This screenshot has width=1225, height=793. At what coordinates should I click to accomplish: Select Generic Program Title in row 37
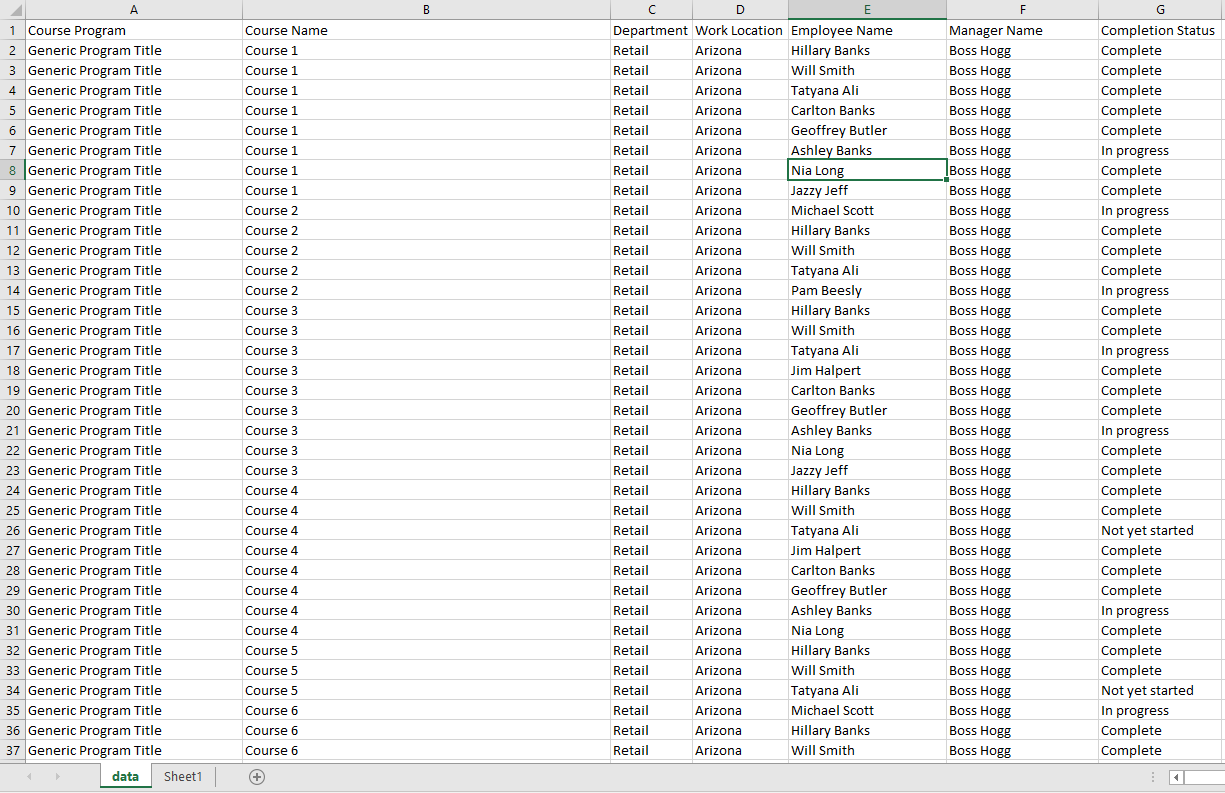tap(134, 750)
